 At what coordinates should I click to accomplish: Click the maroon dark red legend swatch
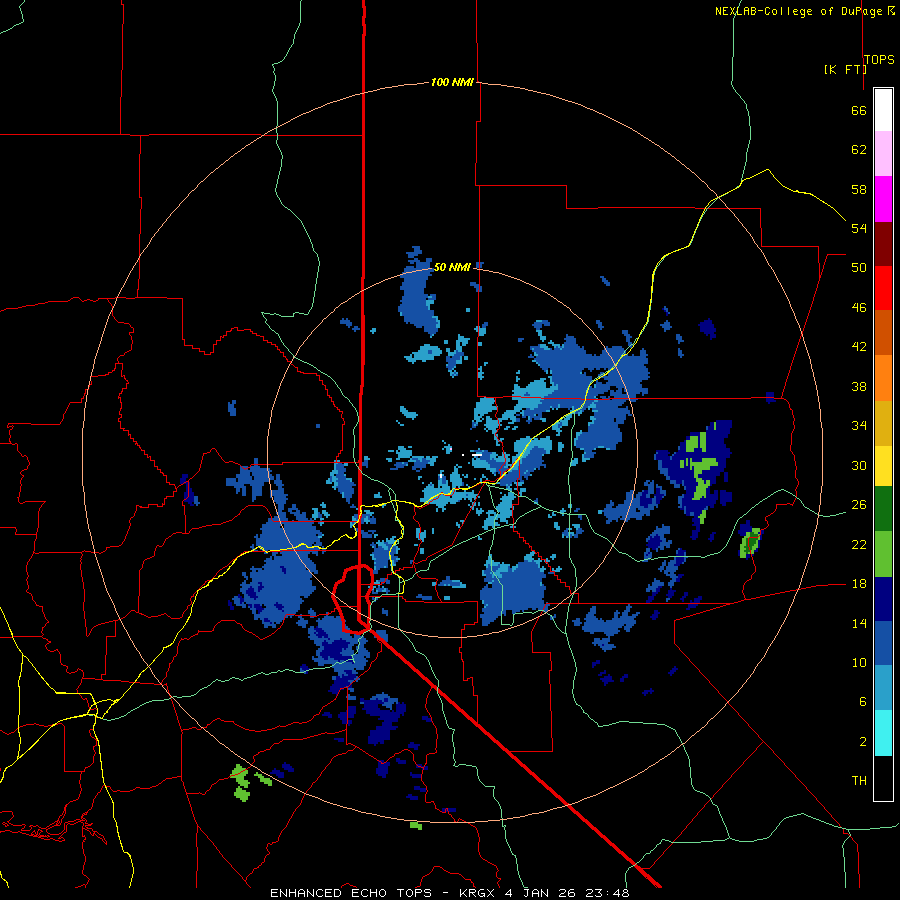click(883, 244)
